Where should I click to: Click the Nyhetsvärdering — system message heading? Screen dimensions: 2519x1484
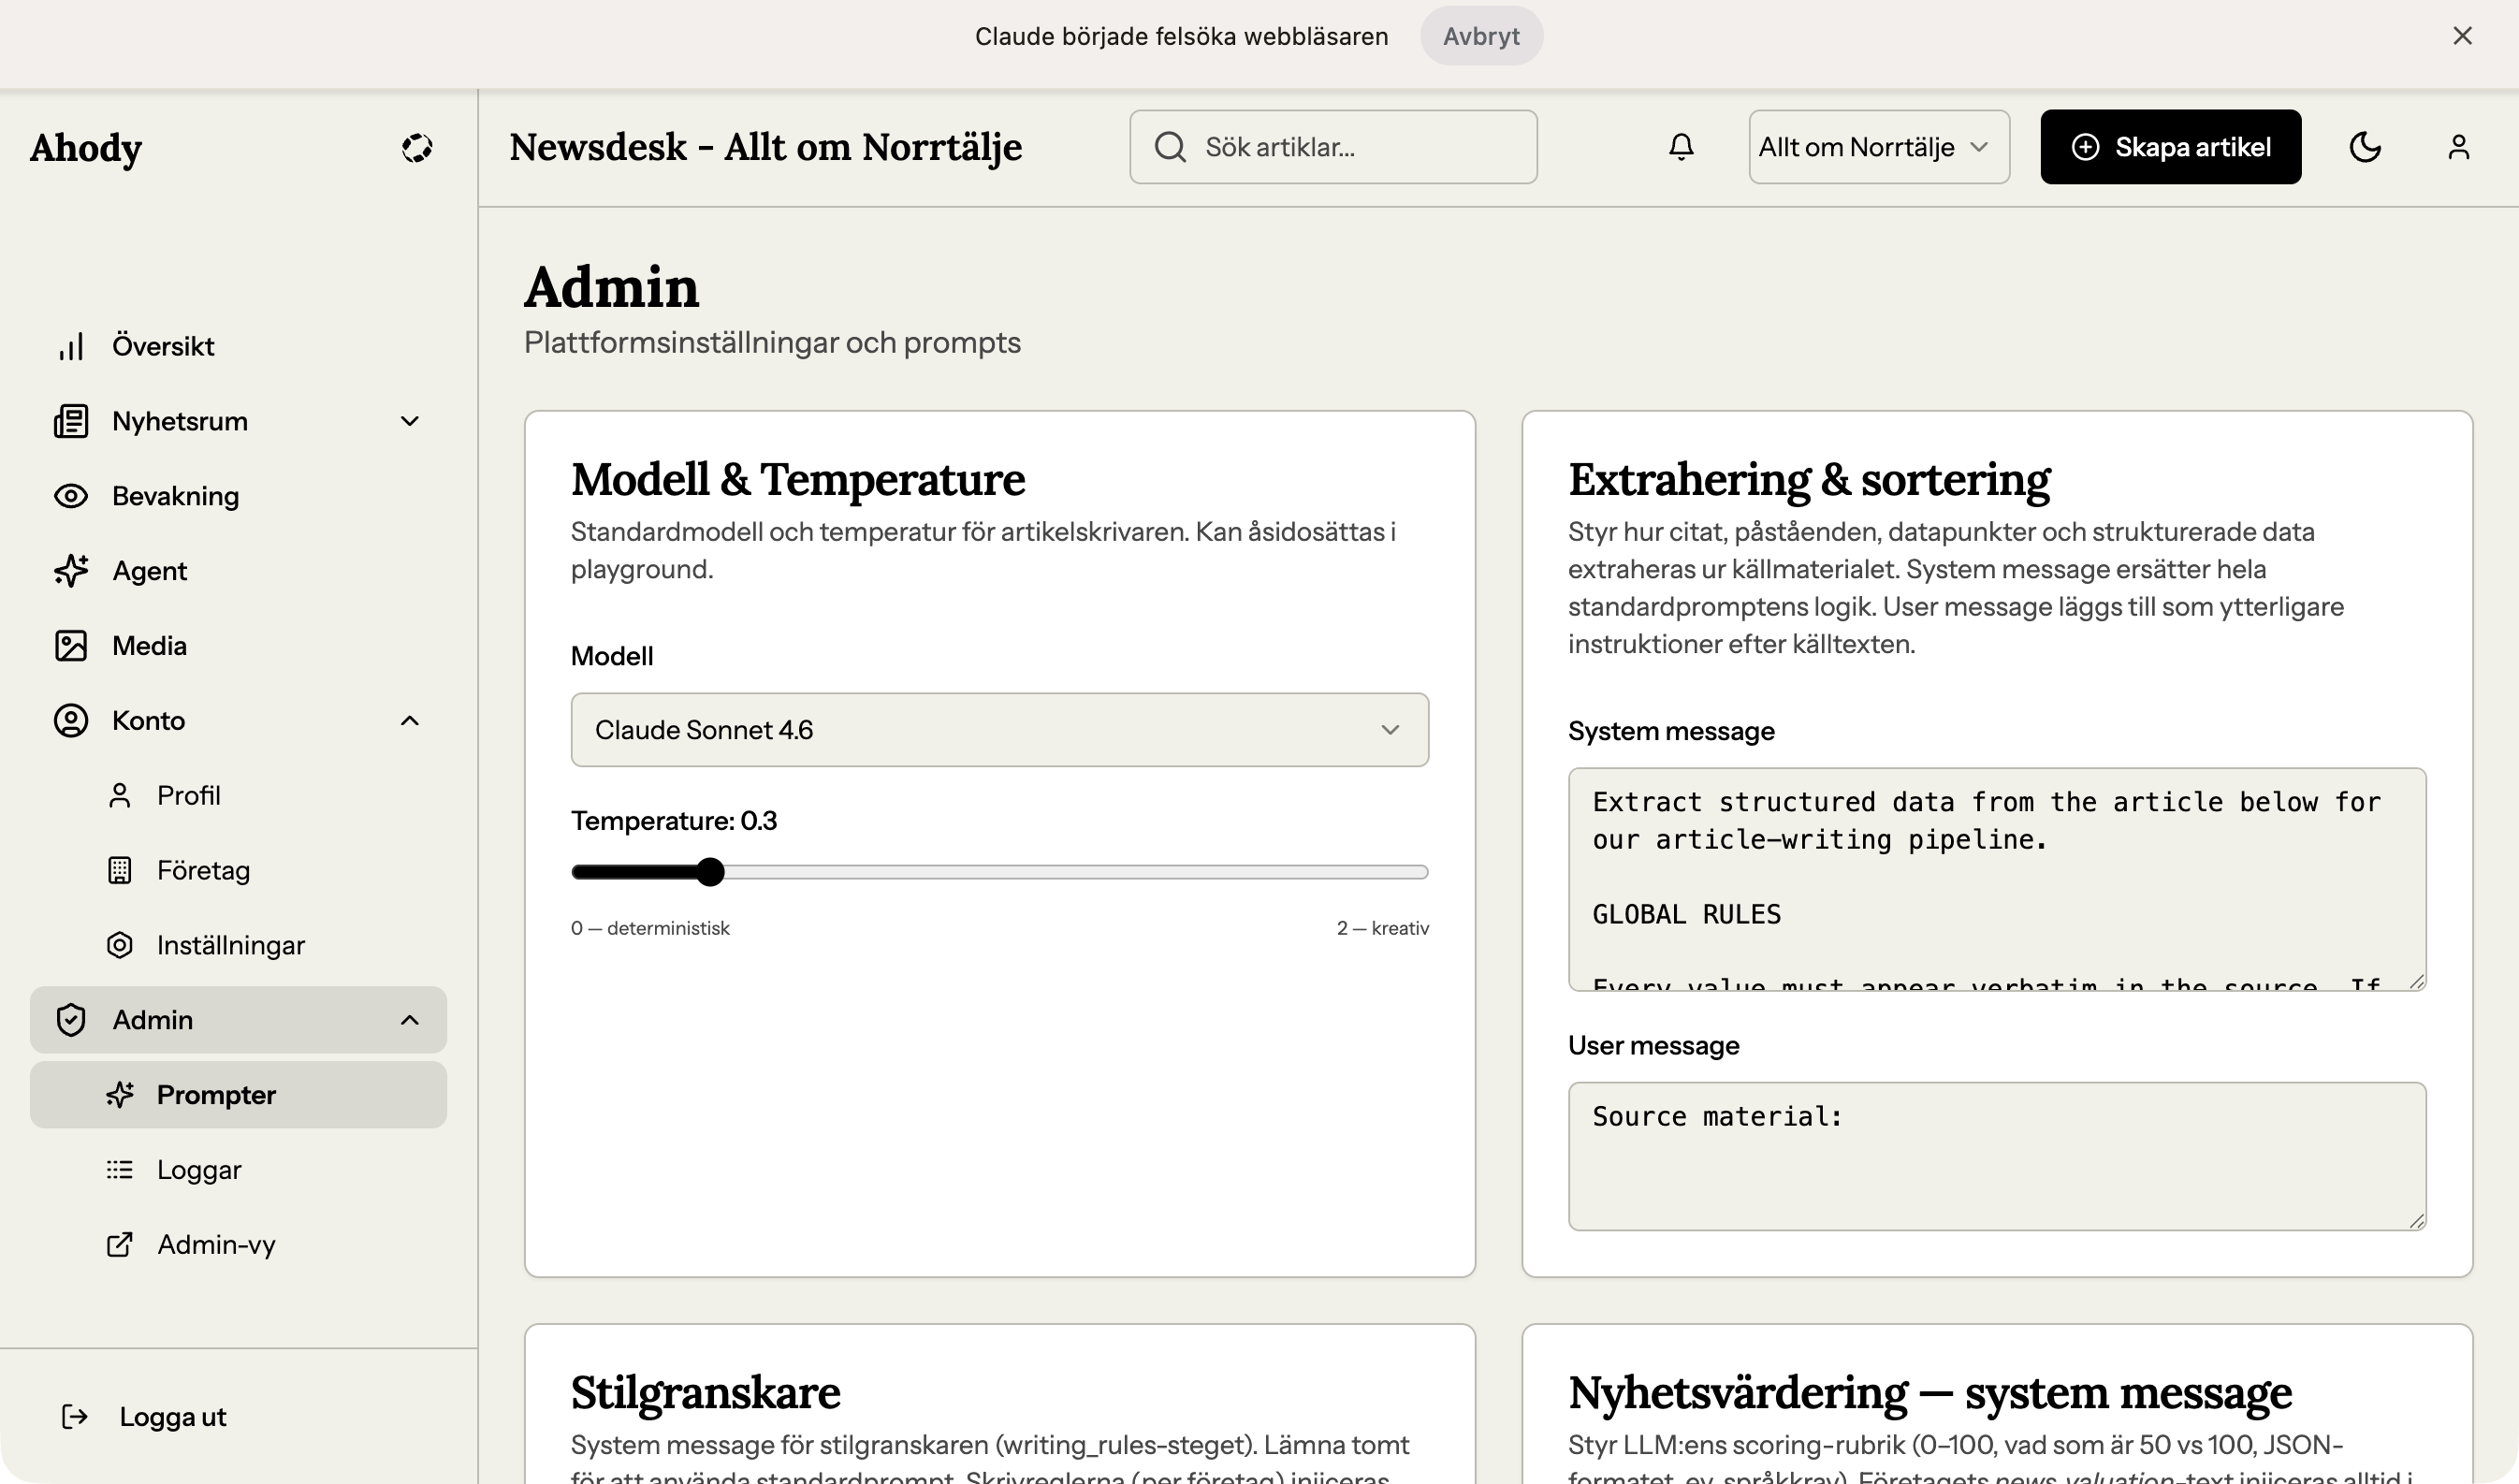pyautogui.click(x=1930, y=1393)
